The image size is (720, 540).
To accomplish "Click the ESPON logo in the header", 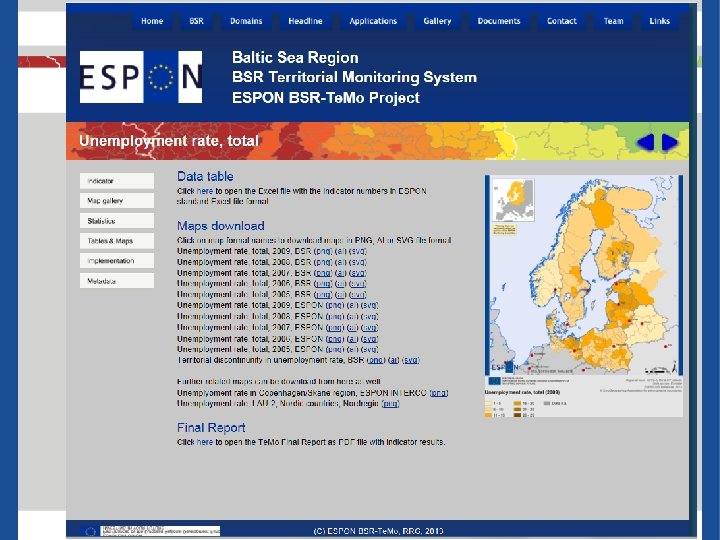I will [x=141, y=77].
